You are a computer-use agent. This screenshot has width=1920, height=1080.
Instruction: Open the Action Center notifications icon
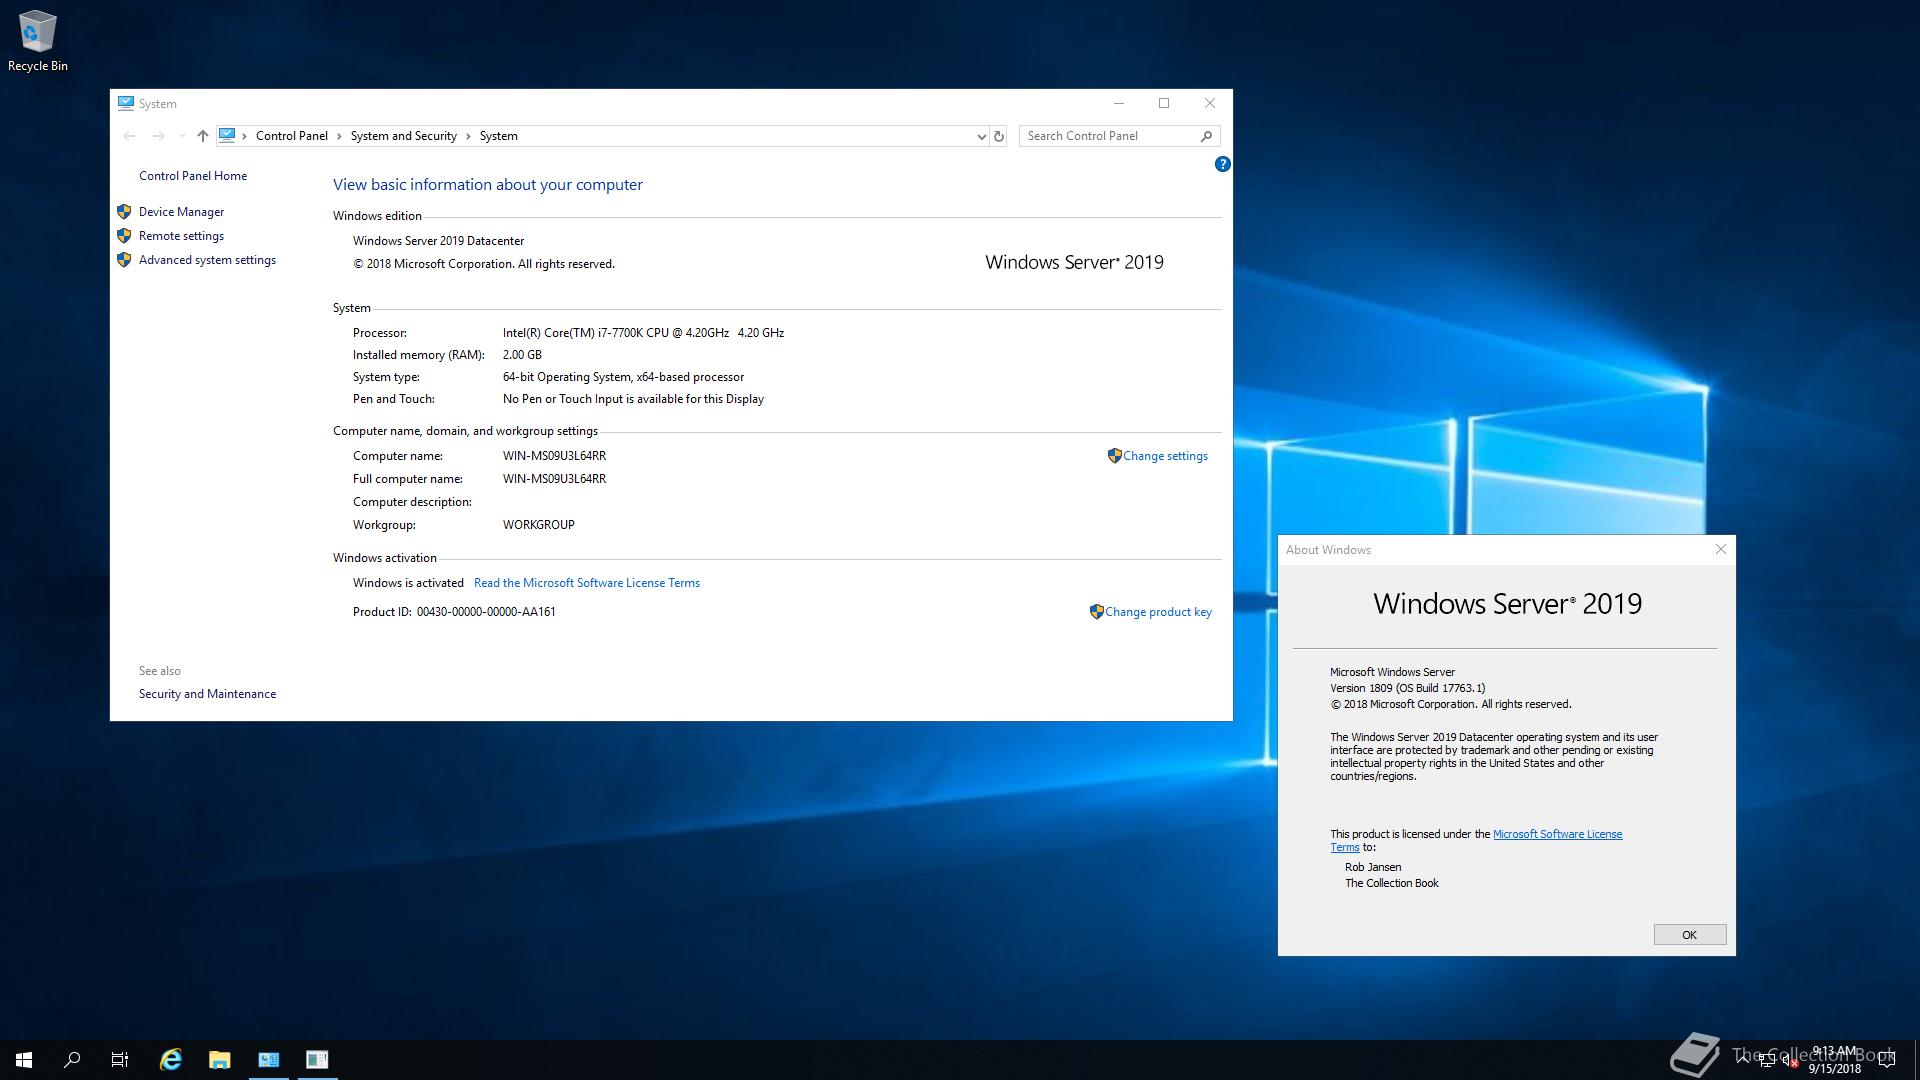click(x=1887, y=1060)
